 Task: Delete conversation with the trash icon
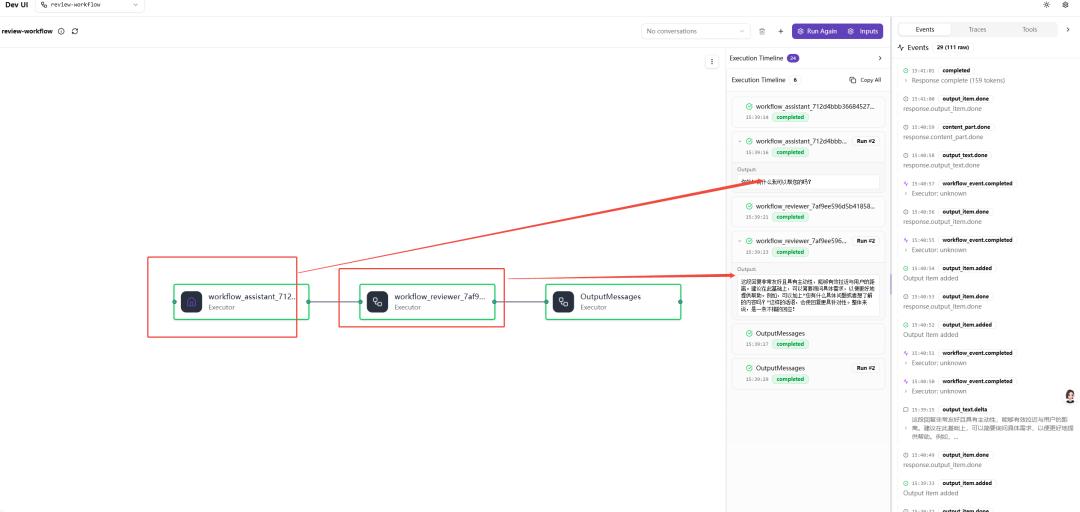pyautogui.click(x=762, y=31)
